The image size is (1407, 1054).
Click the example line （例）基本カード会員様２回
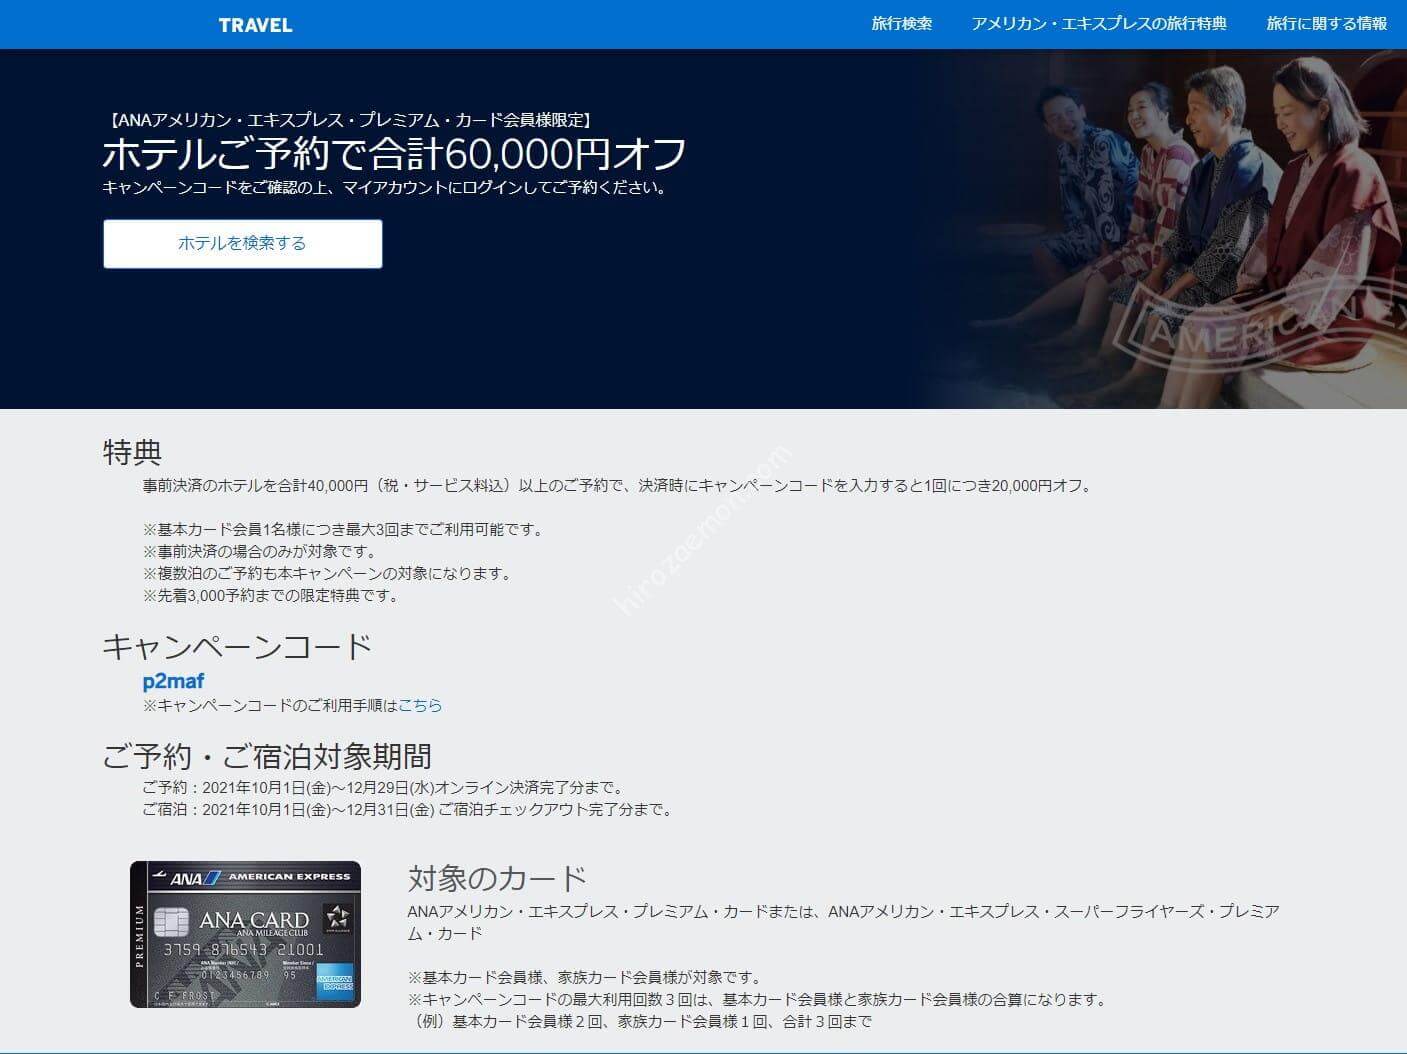click(x=640, y=1022)
